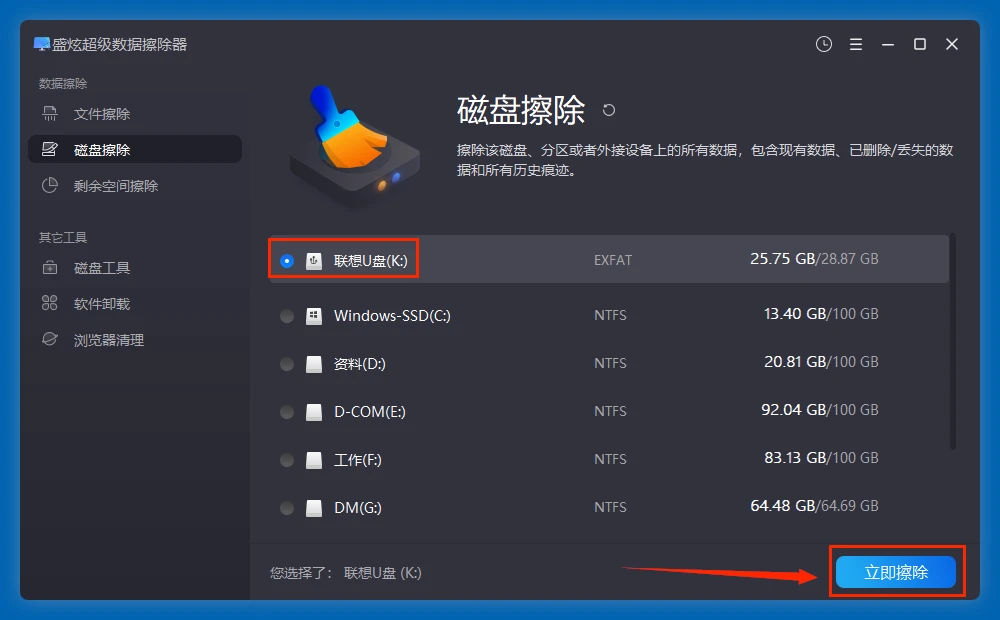Viewport: 1000px width, 620px height.
Task: Click the 磁盘工具 tool icon
Action: (x=48, y=267)
